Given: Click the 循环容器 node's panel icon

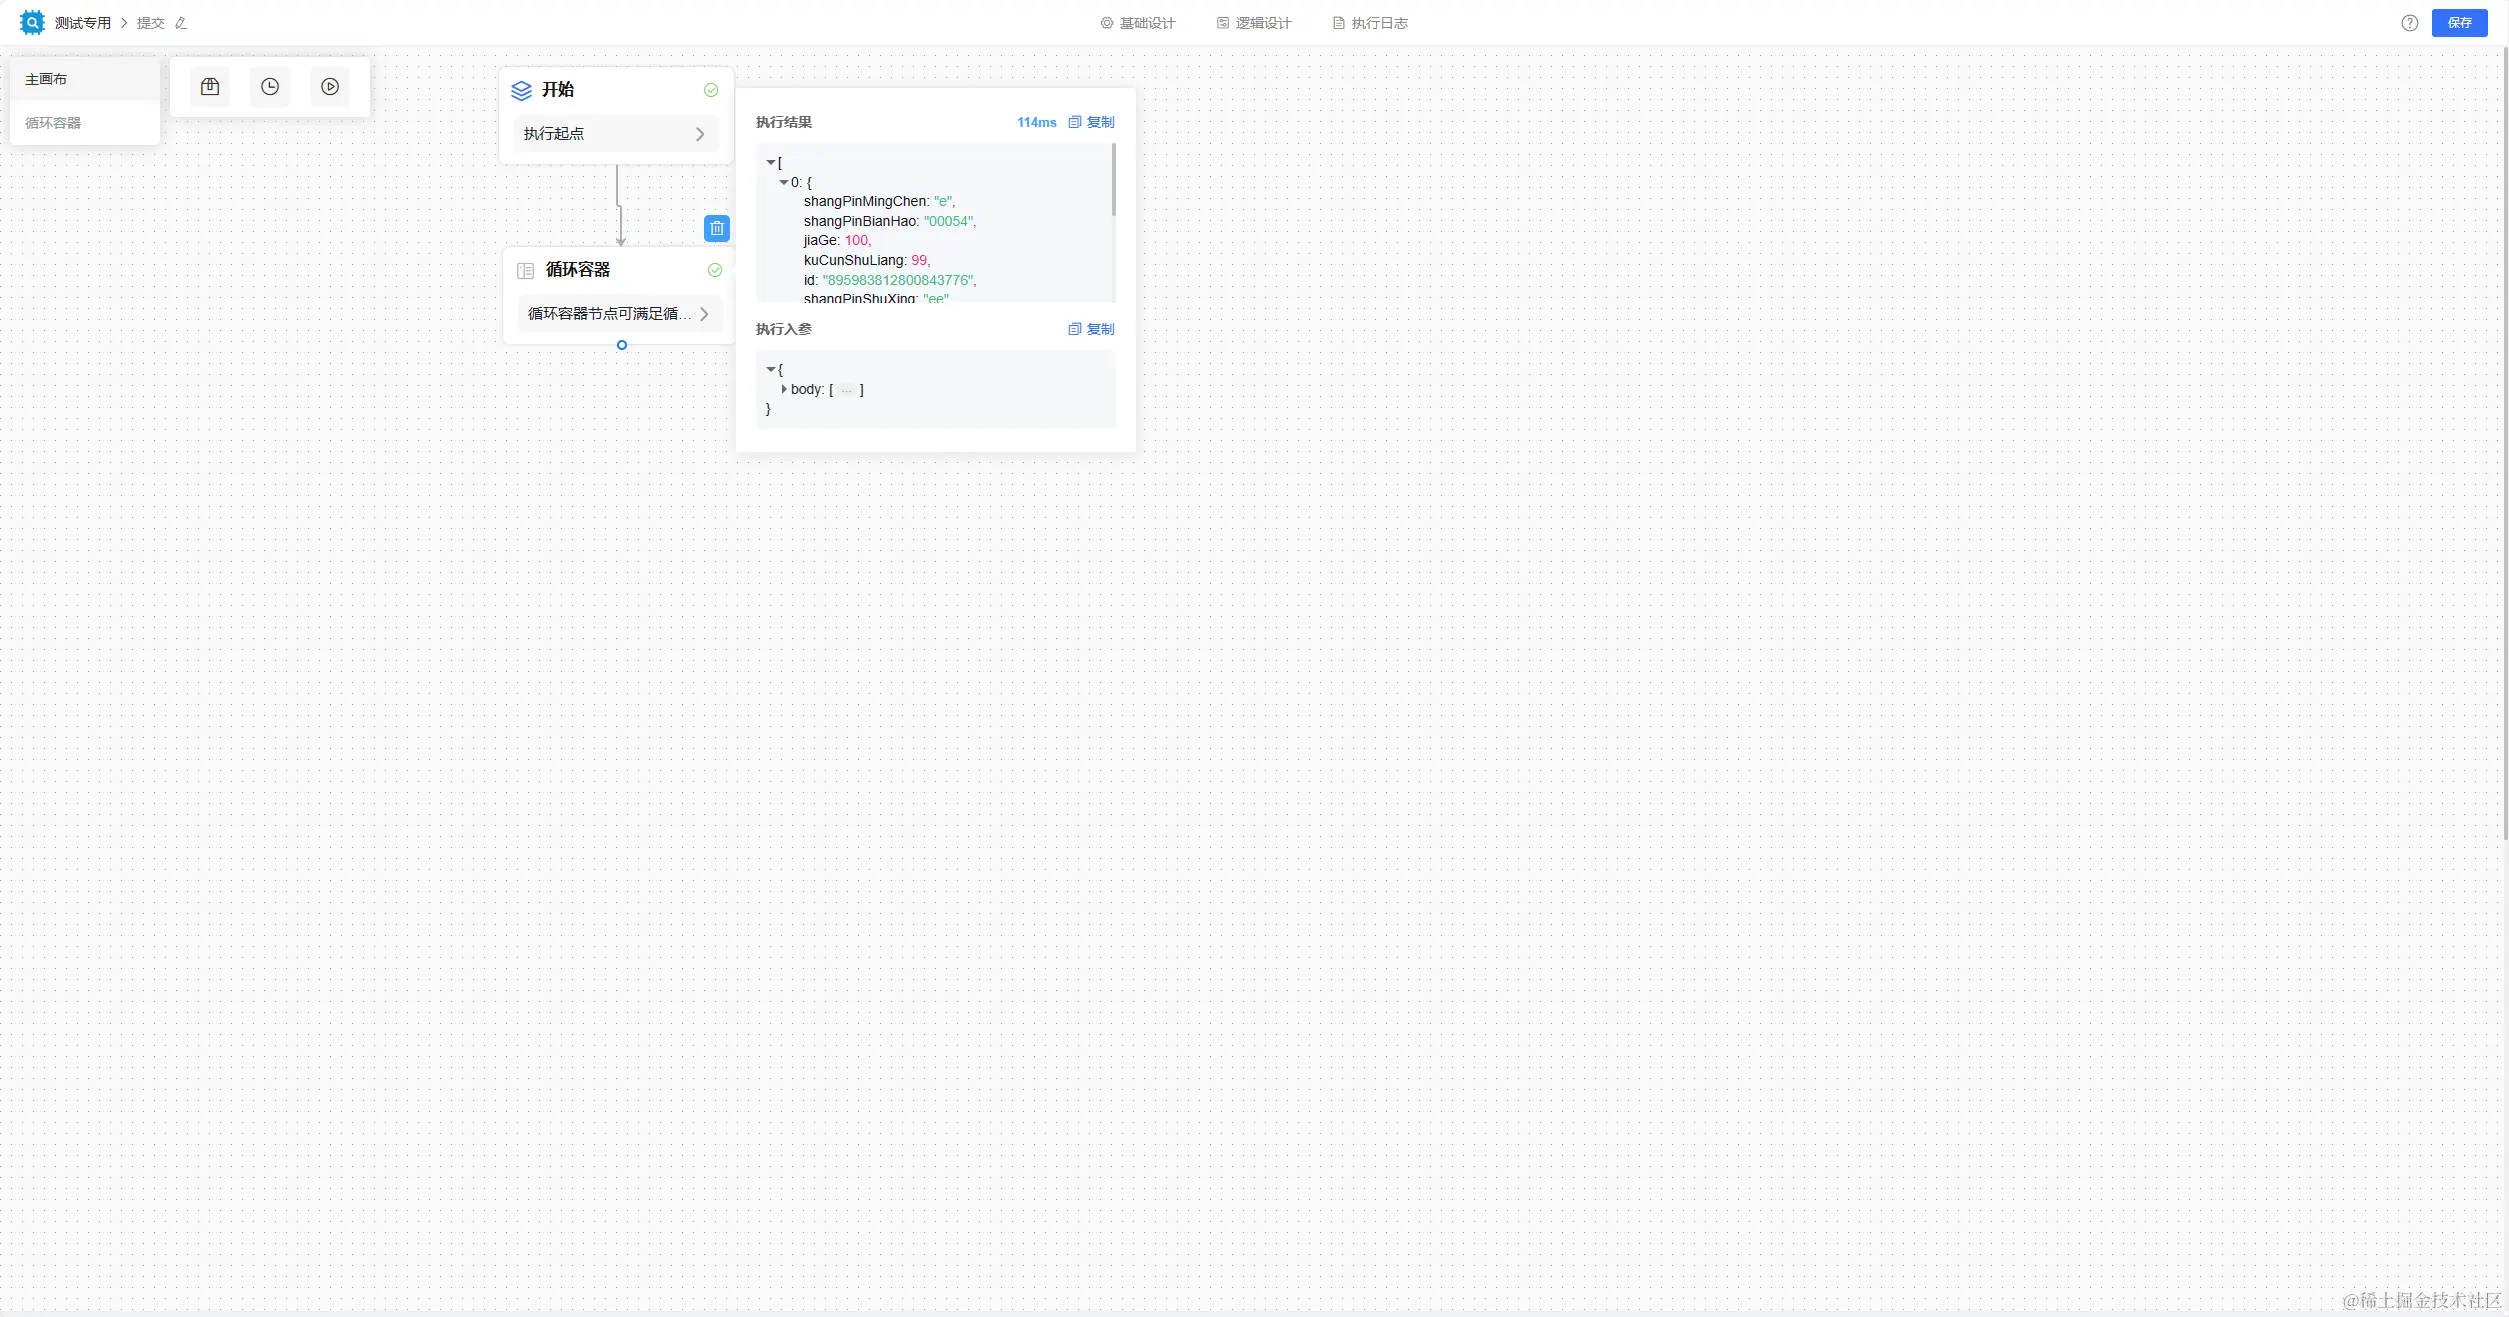Looking at the screenshot, I should pos(525,271).
